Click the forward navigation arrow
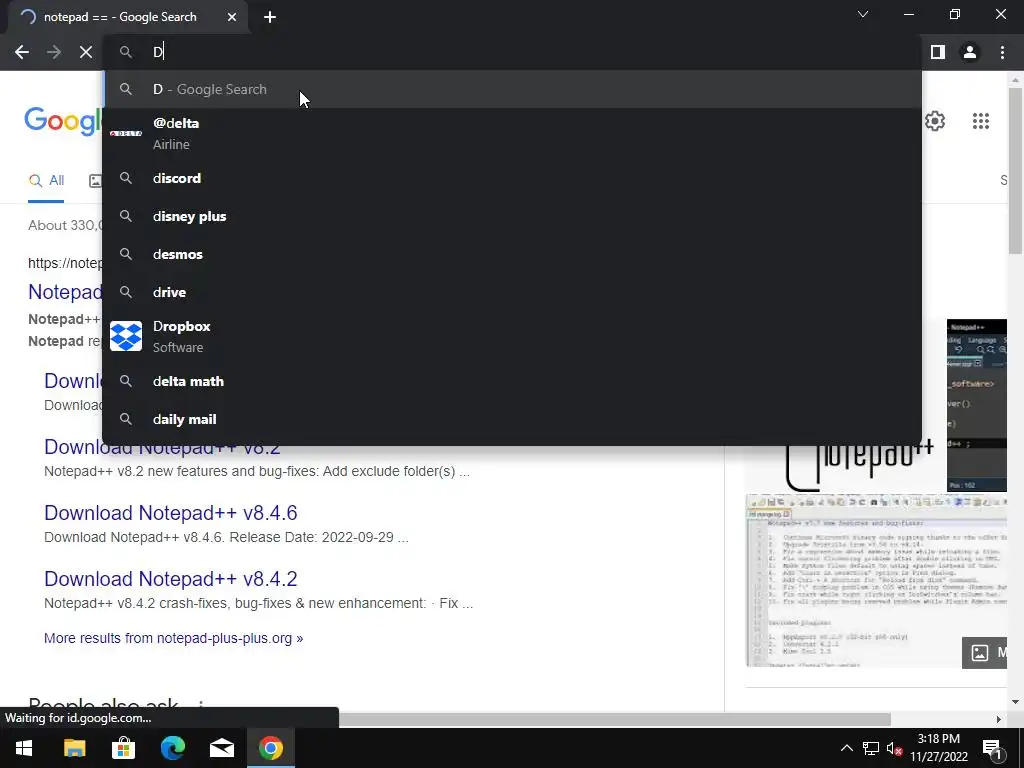Screen dimensions: 1024x768 (54, 52)
